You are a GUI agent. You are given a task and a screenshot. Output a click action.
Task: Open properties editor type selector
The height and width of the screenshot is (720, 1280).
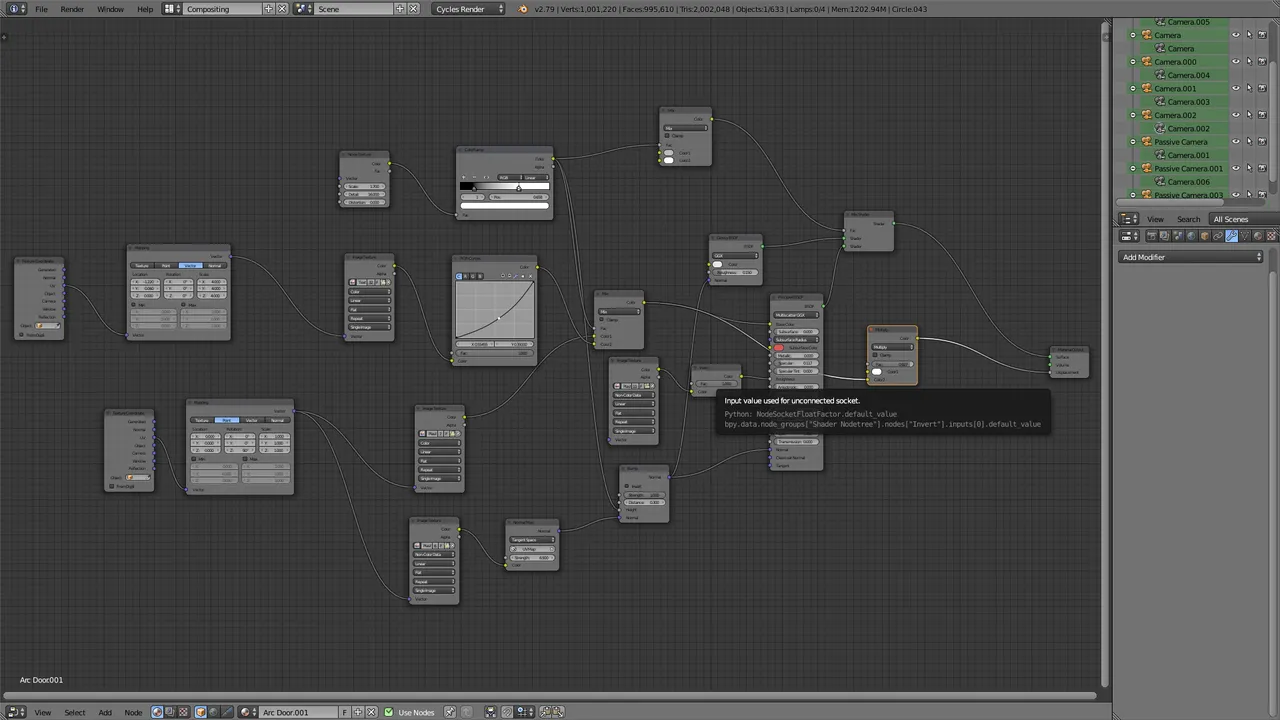(1129, 236)
